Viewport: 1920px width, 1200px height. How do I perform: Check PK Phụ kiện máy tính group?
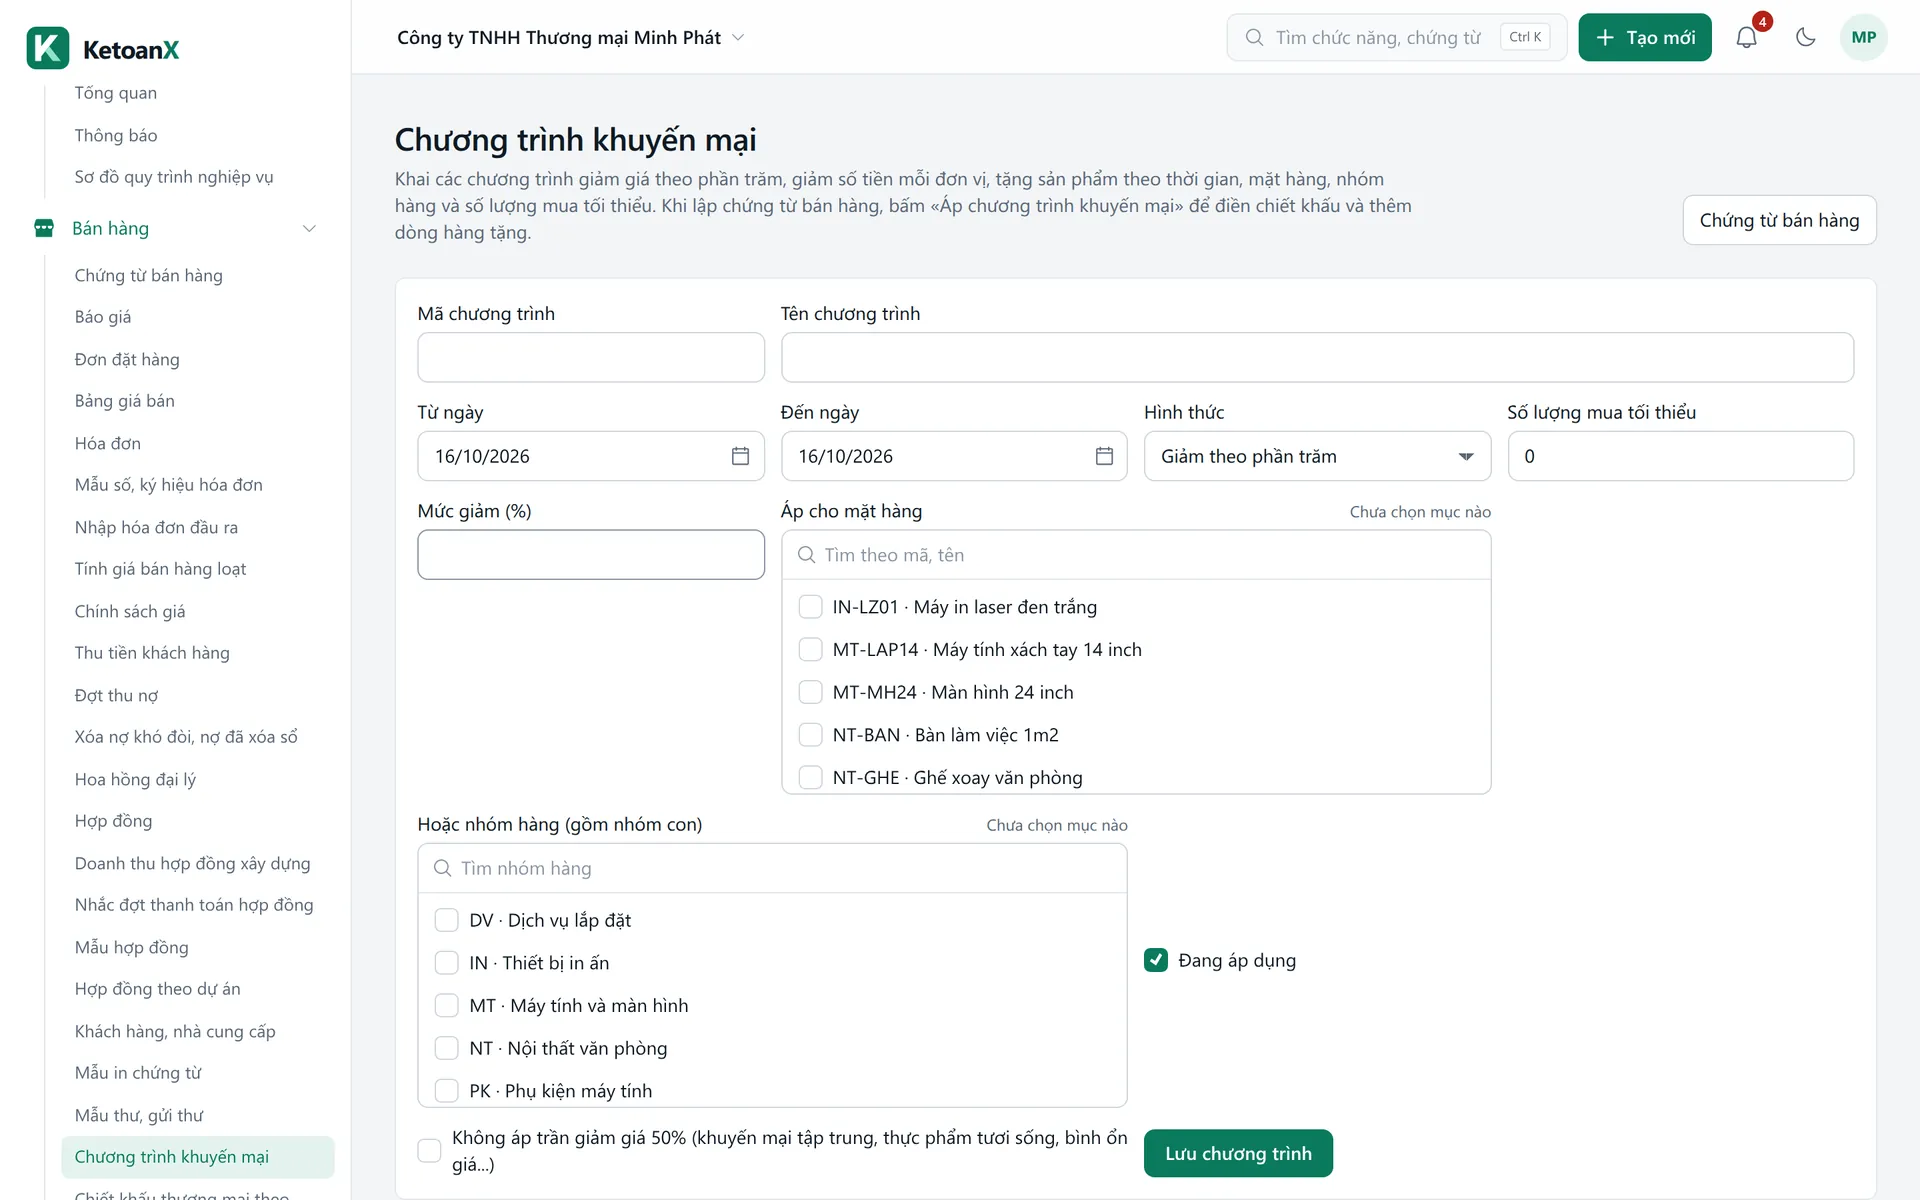pos(447,1090)
